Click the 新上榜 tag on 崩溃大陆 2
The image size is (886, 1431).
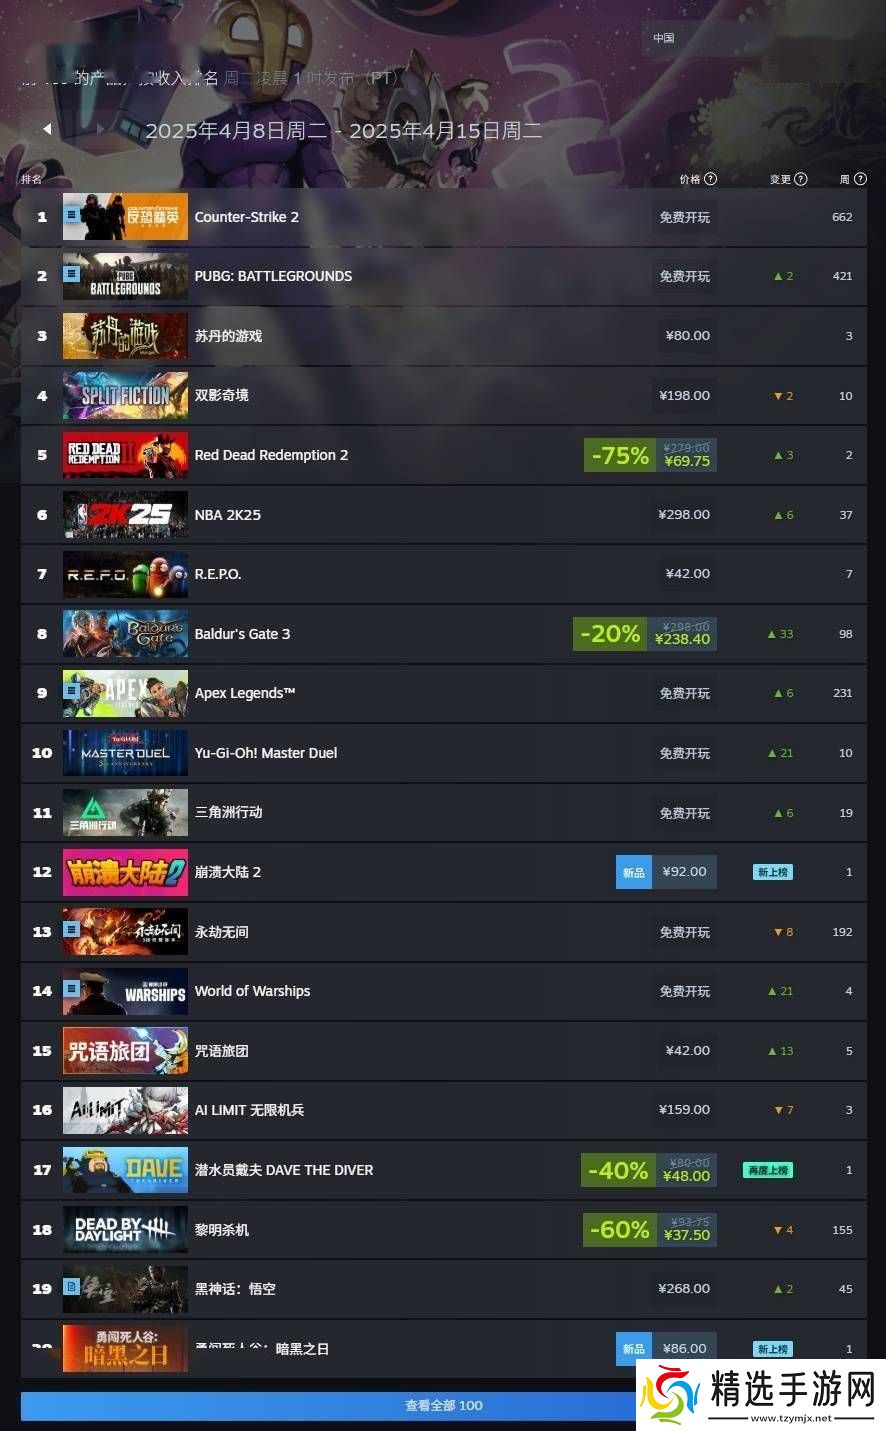[x=773, y=872]
